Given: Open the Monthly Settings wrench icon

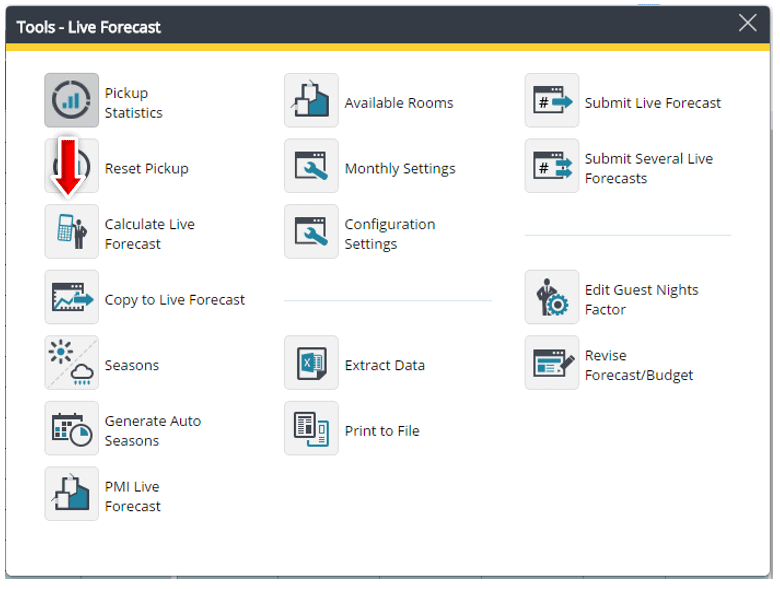Looking at the screenshot, I should 311,167.
